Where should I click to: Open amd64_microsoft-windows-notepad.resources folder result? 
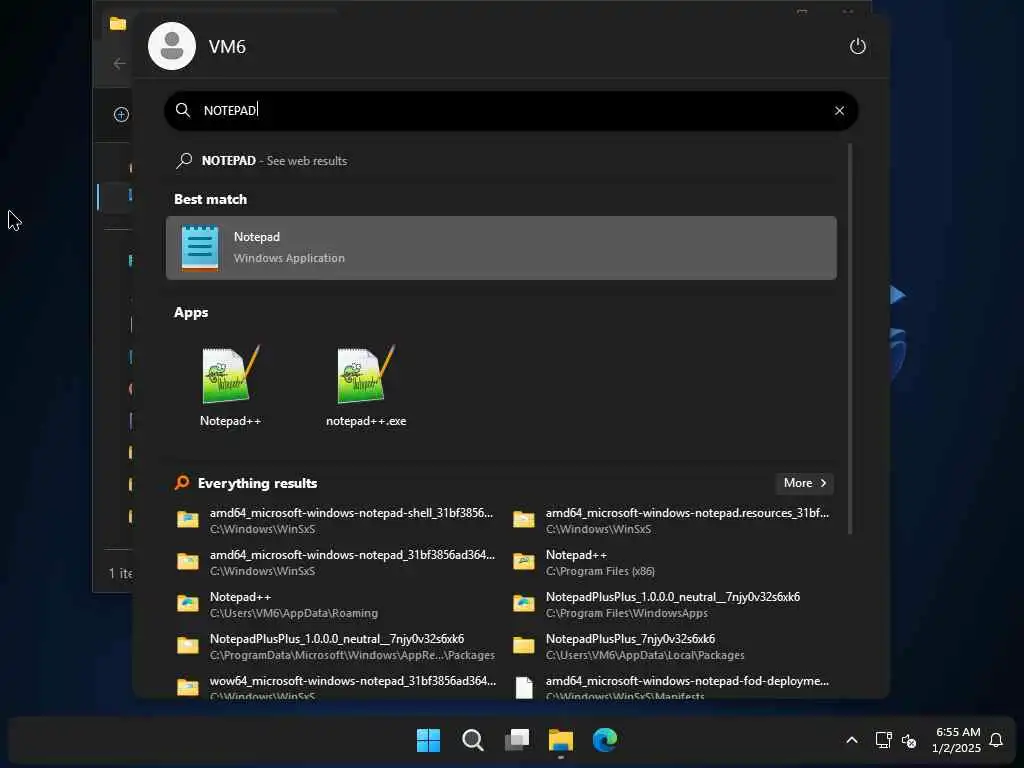(671, 520)
